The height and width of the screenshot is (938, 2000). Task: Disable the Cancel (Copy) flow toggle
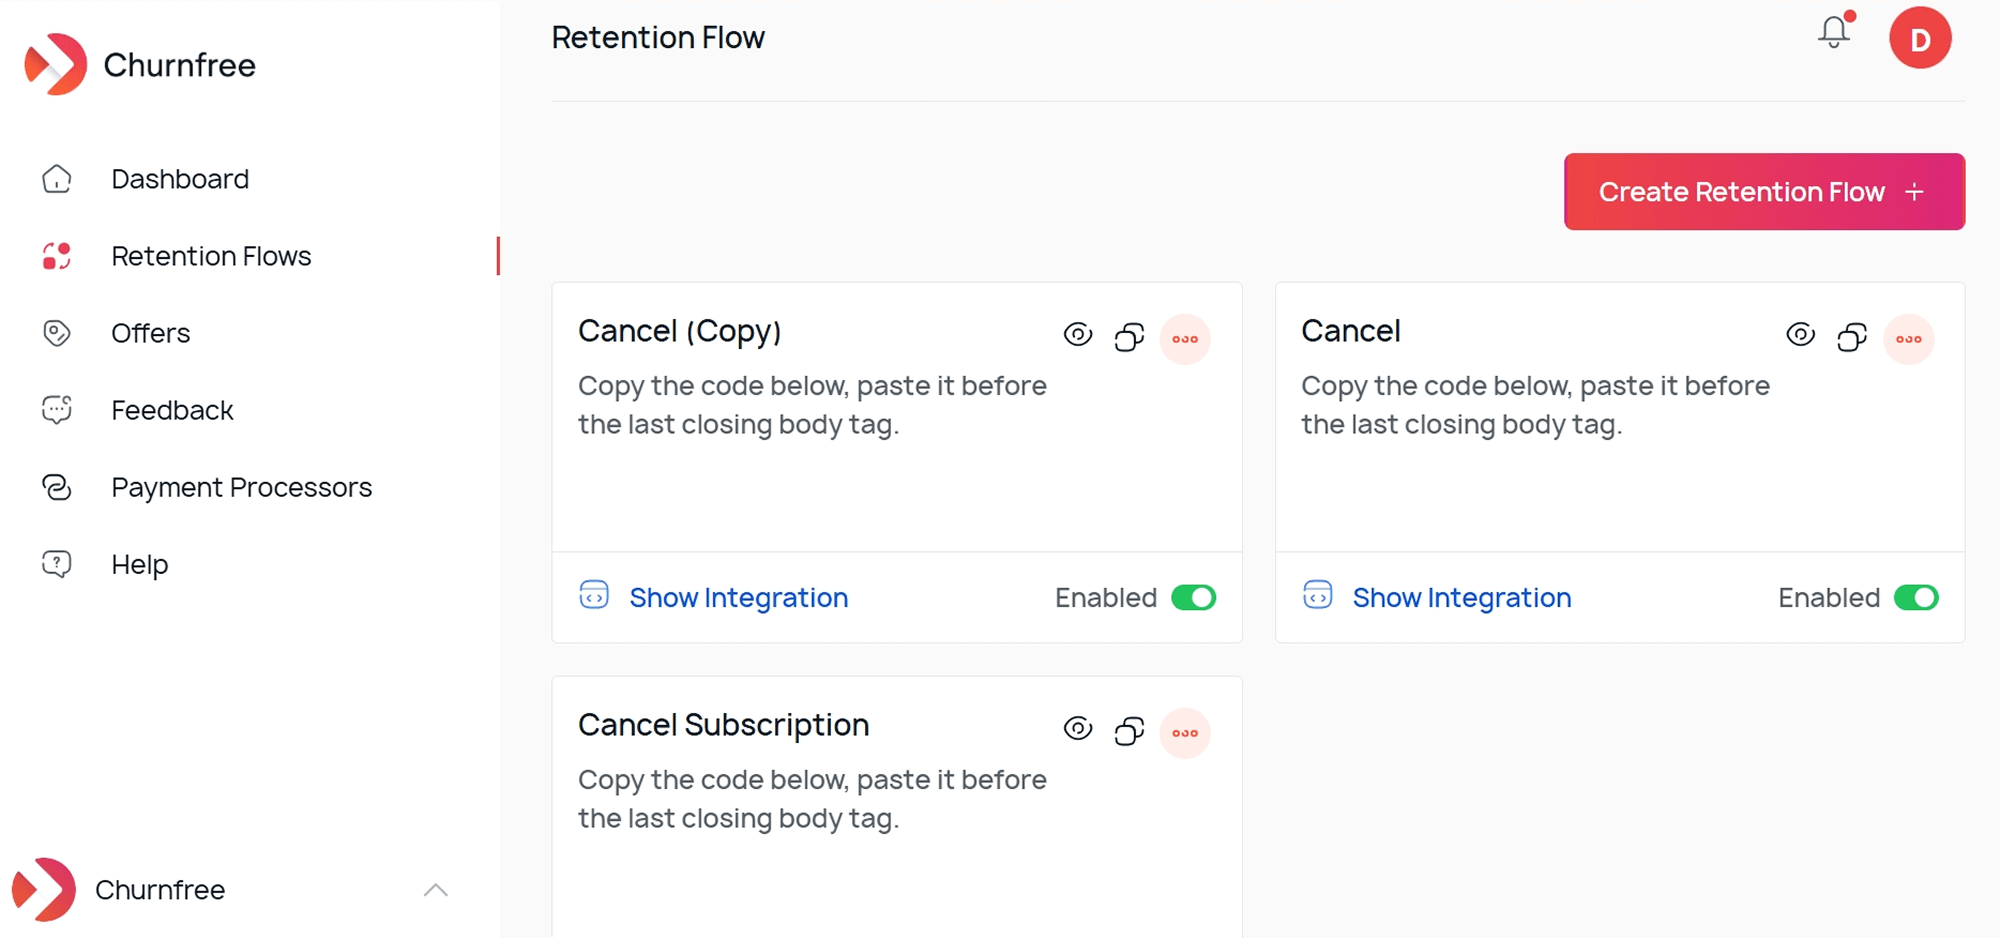tap(1196, 597)
